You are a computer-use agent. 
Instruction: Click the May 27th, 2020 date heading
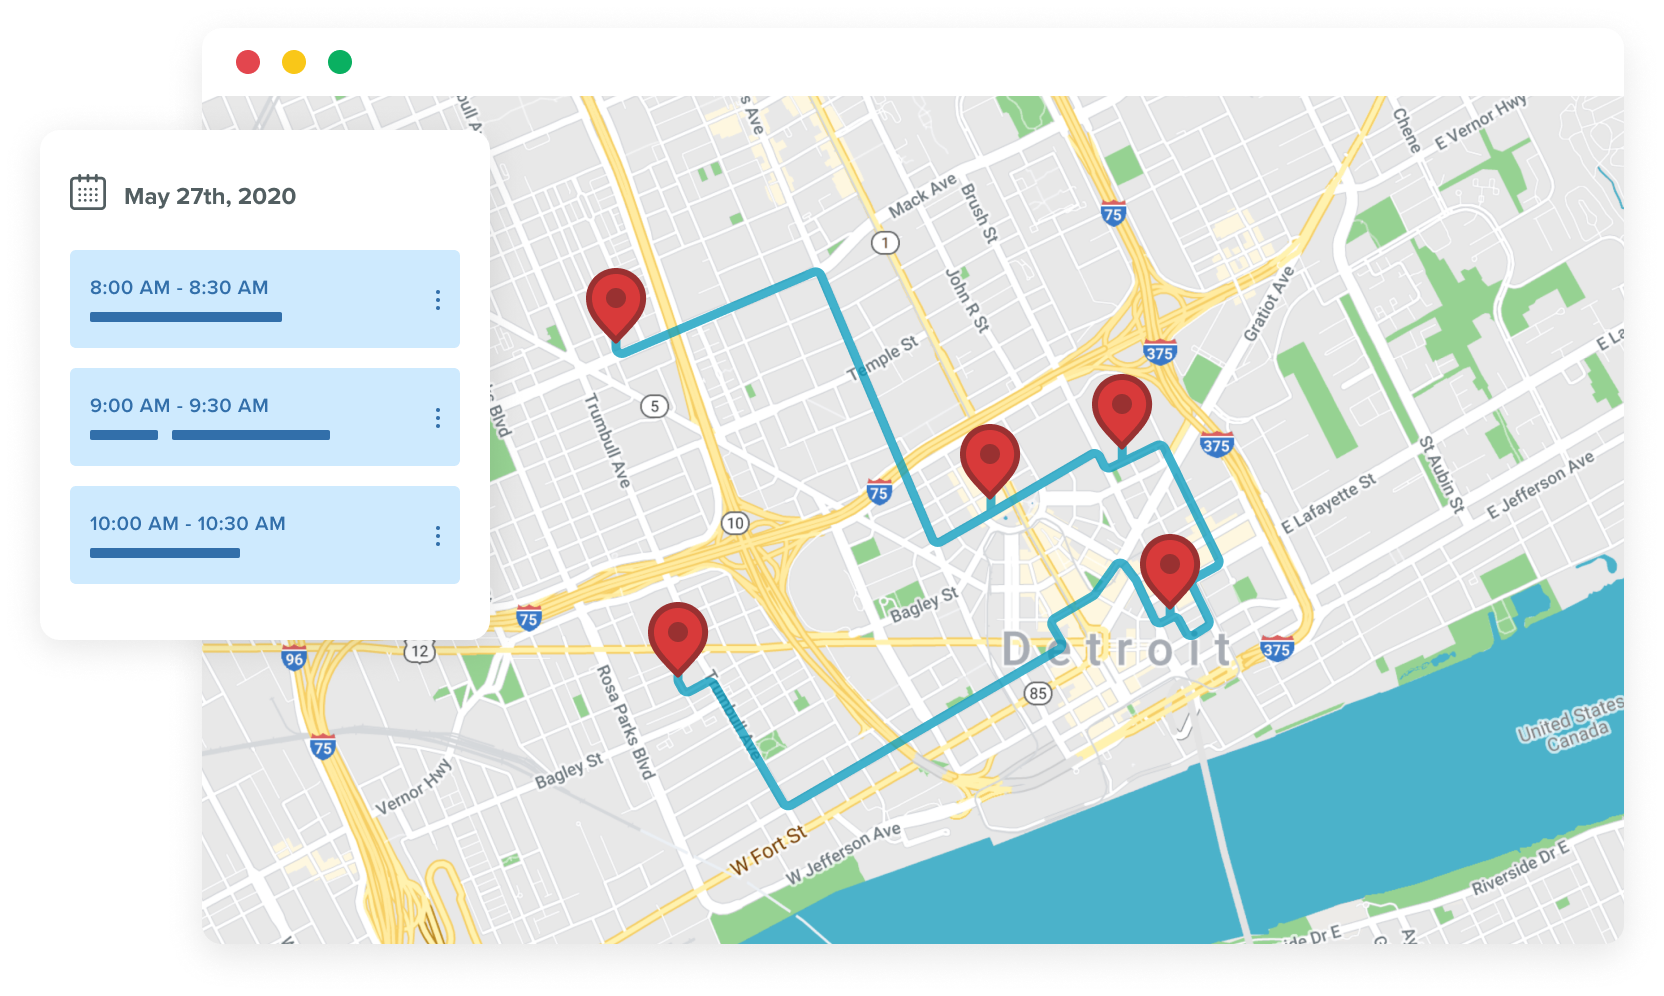(210, 196)
